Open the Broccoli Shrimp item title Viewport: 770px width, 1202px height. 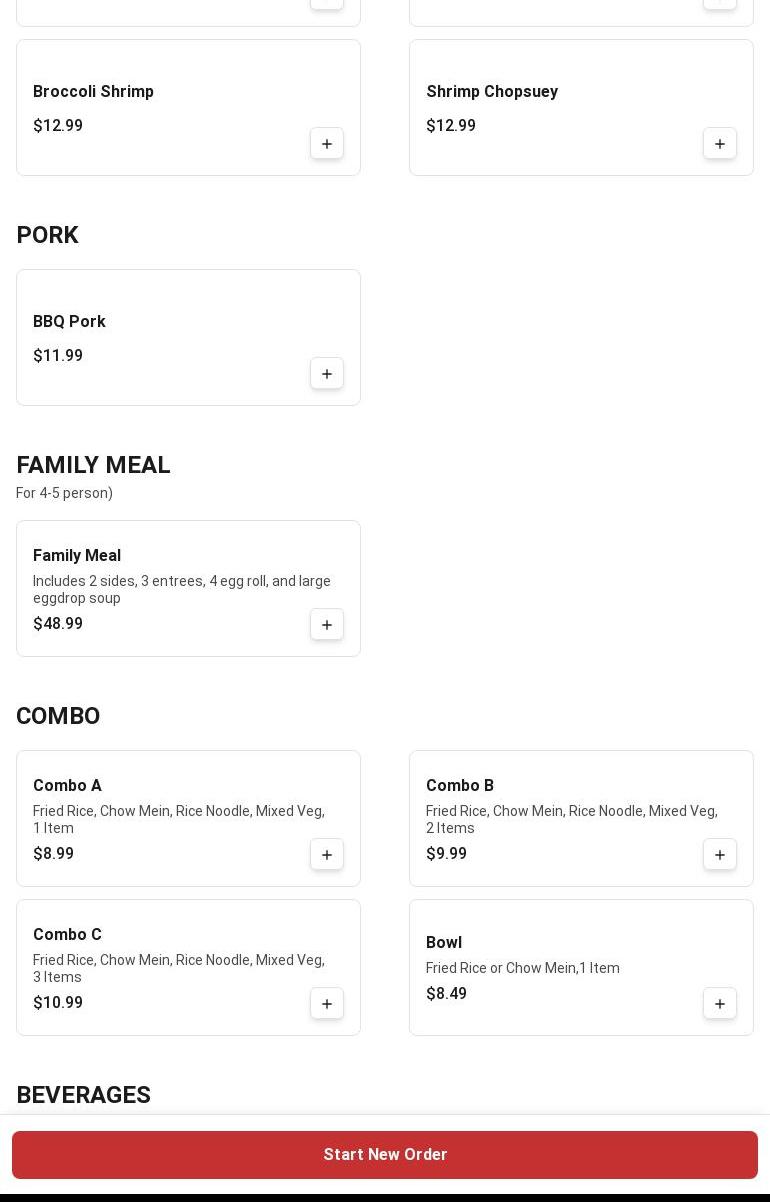(x=93, y=92)
